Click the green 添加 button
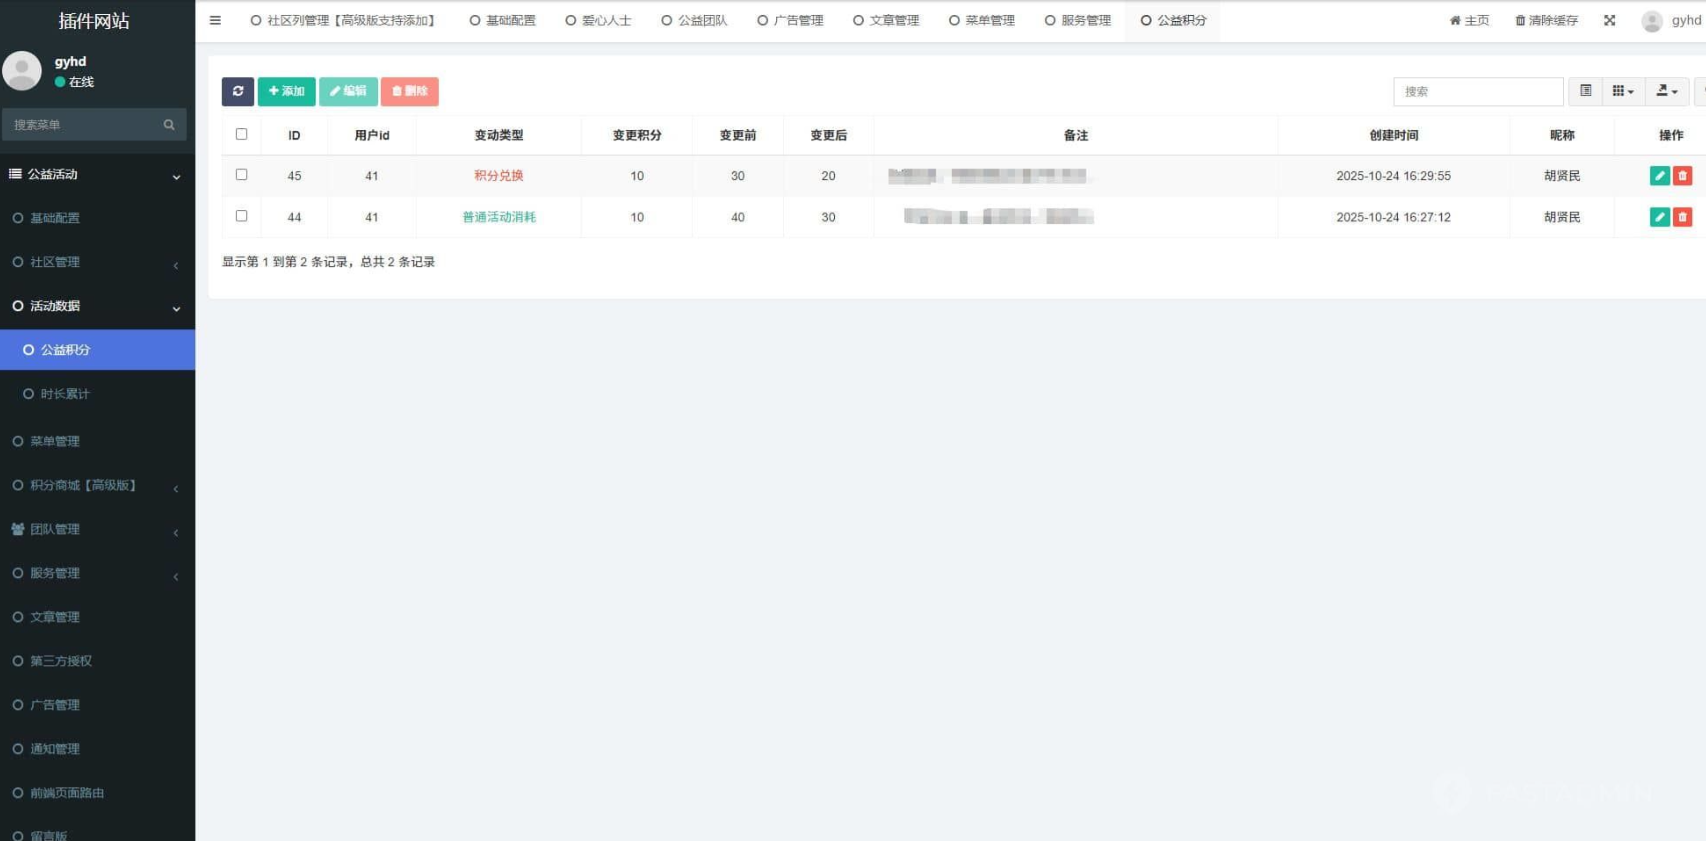The height and width of the screenshot is (841, 1706). [286, 91]
